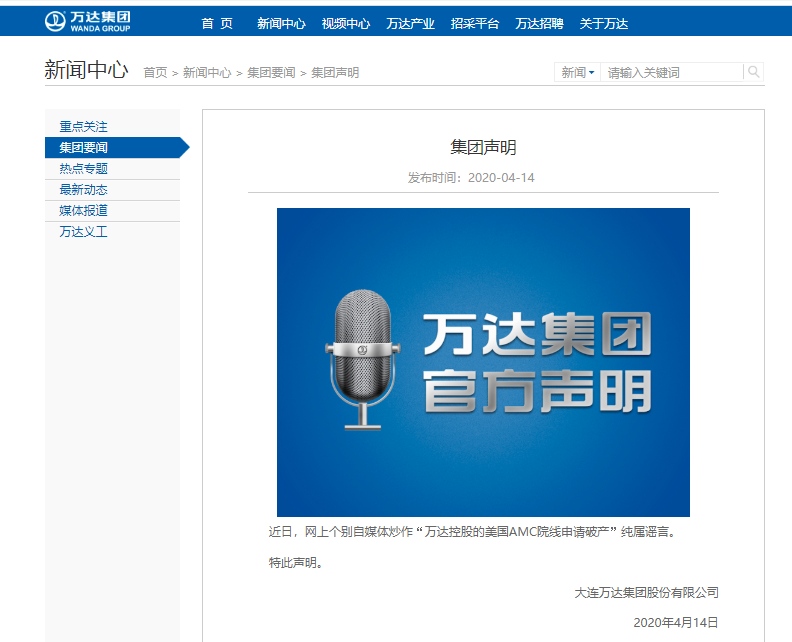Click 集团要闻 breadcrumb link
Viewport: 792px width, 642px height.
click(271, 73)
